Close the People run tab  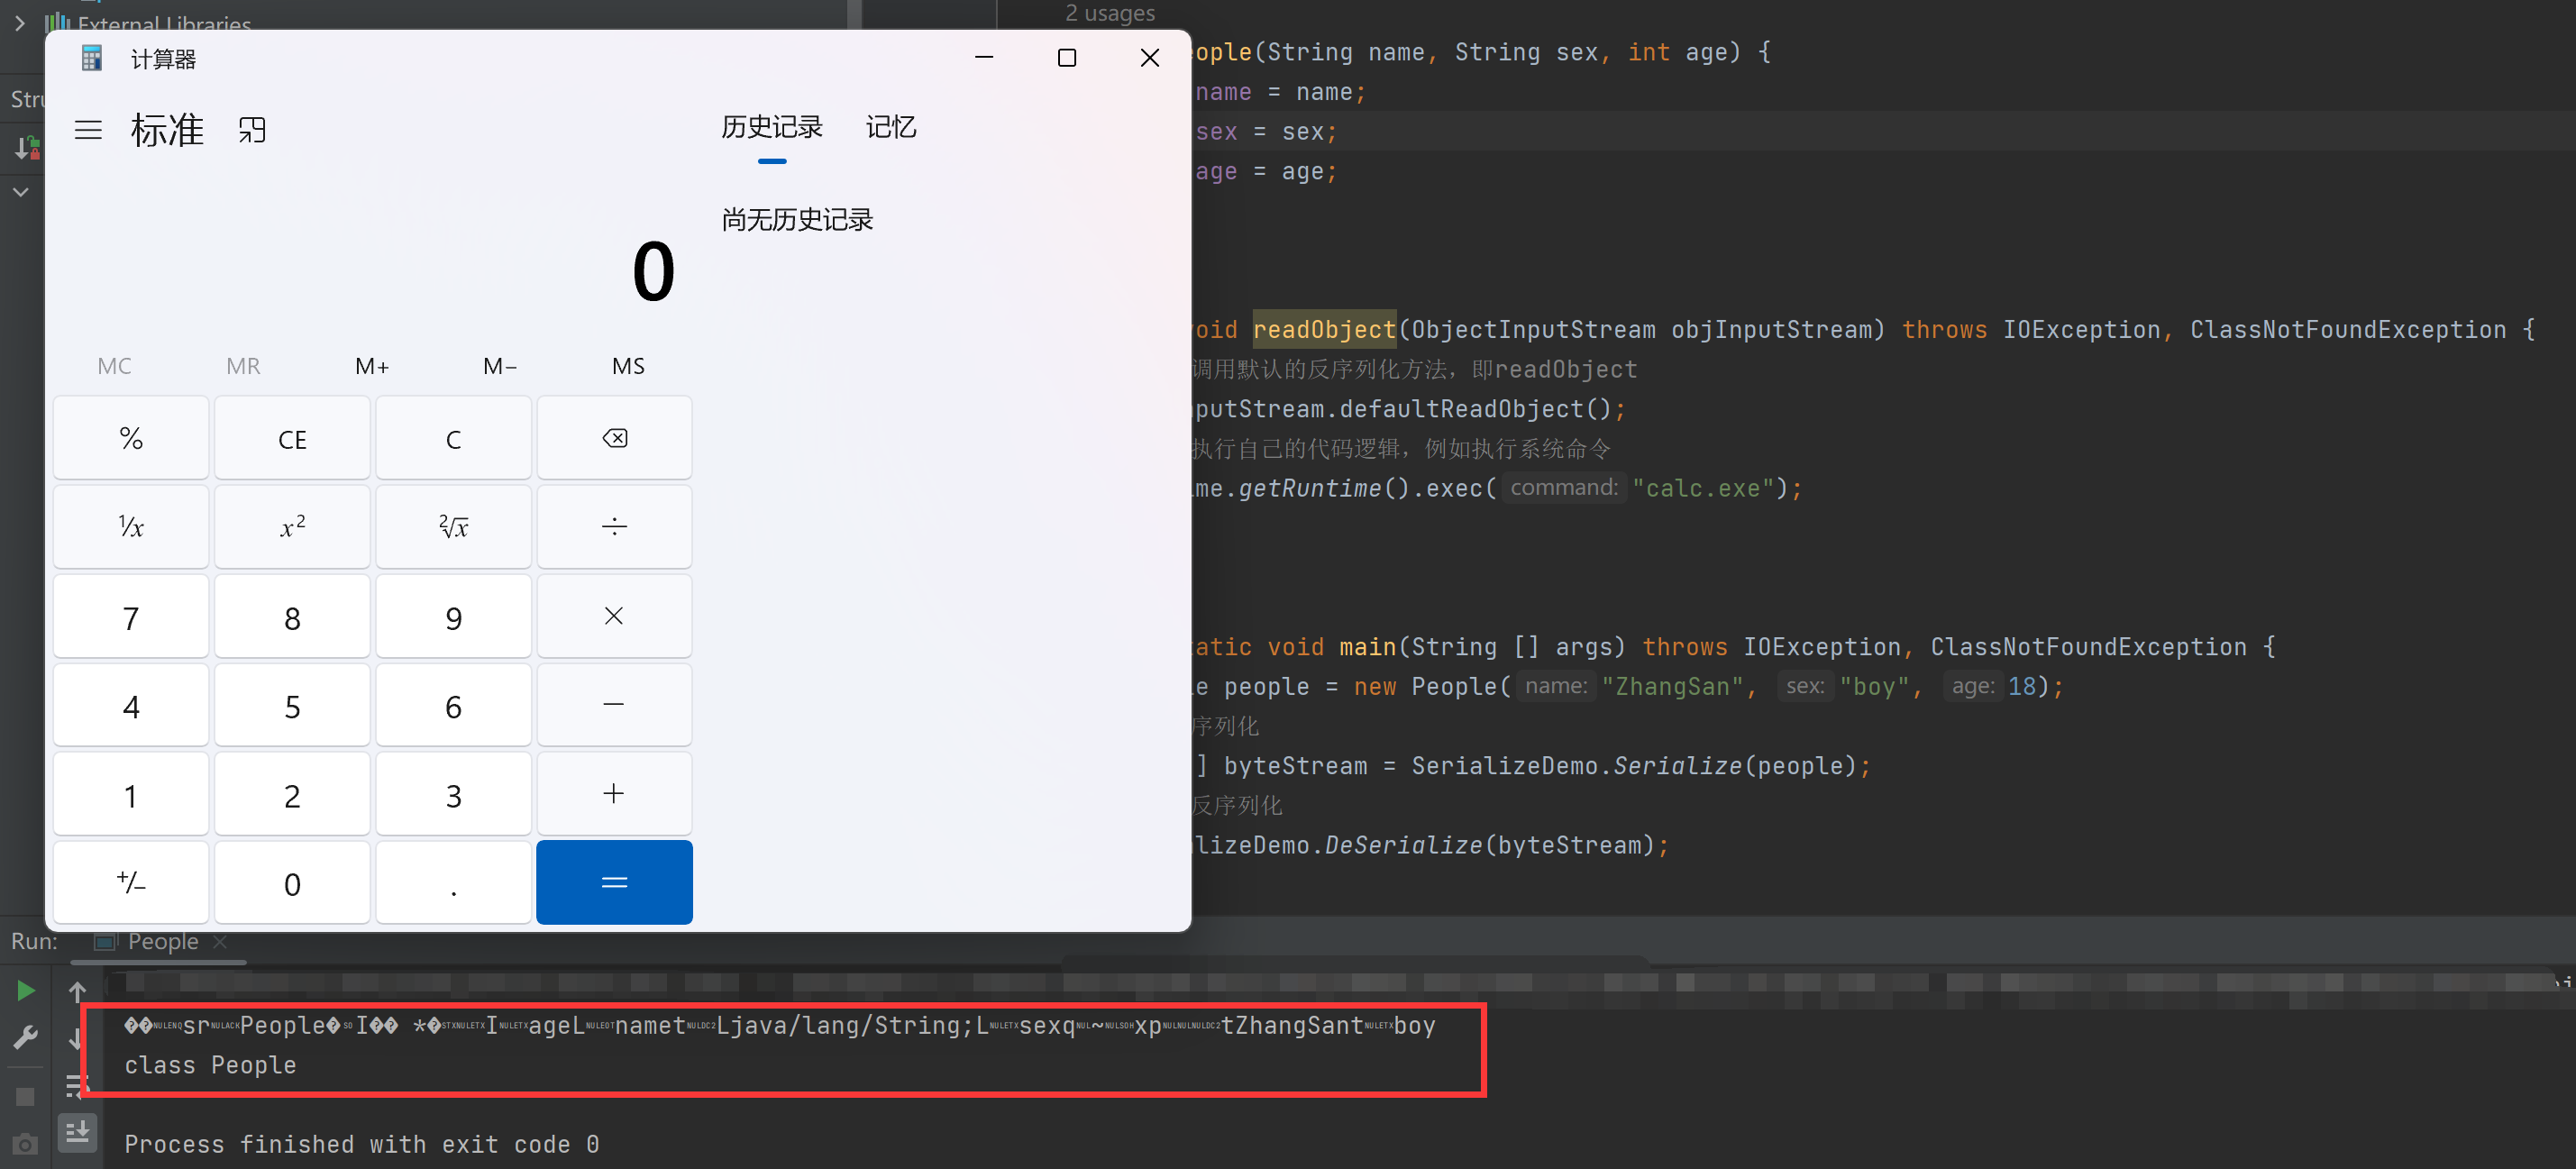[220, 941]
